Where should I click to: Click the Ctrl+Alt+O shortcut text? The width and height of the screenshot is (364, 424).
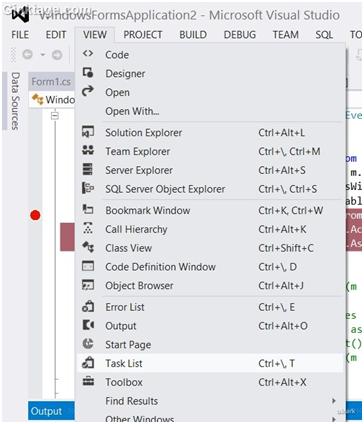coord(283,326)
